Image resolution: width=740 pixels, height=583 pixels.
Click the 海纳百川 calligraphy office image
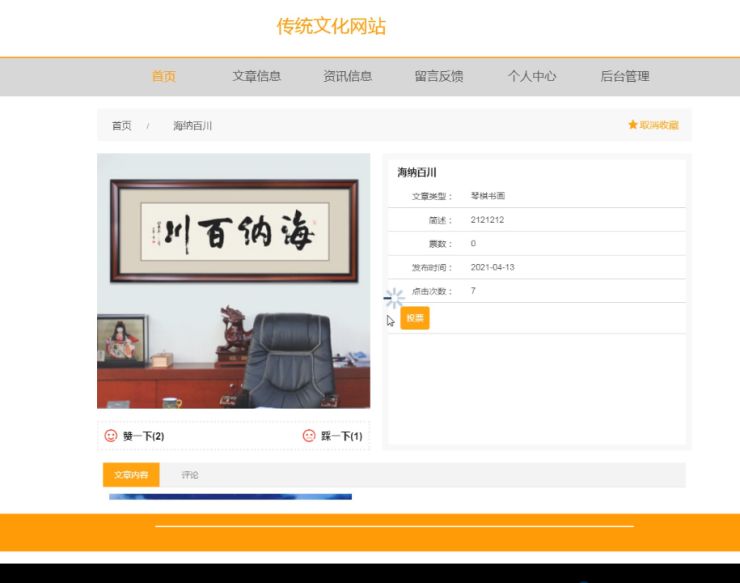click(x=234, y=281)
